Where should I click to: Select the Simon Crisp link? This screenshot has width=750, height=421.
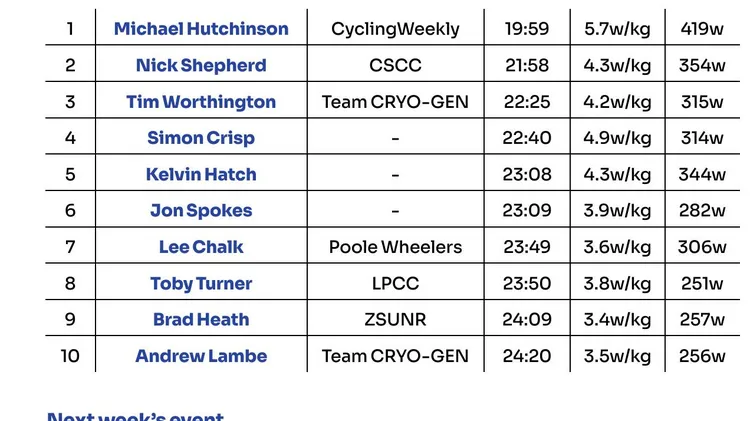(201, 138)
